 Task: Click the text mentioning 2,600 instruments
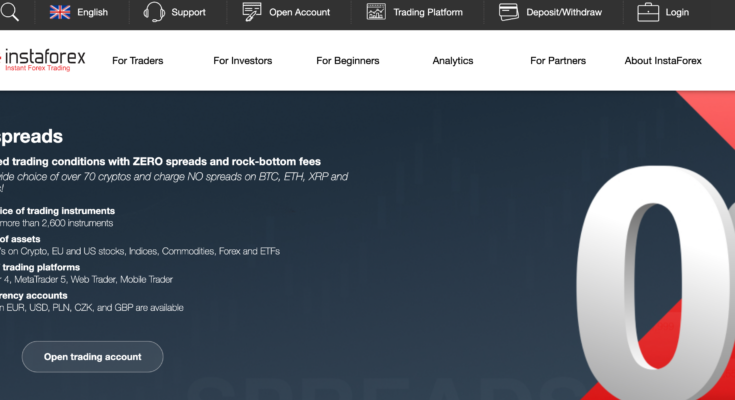[x=56, y=223]
